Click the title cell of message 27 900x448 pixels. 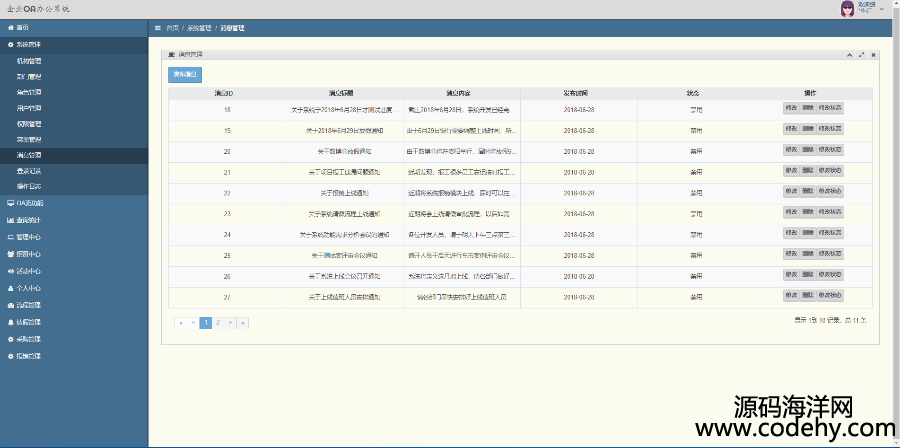point(344,297)
